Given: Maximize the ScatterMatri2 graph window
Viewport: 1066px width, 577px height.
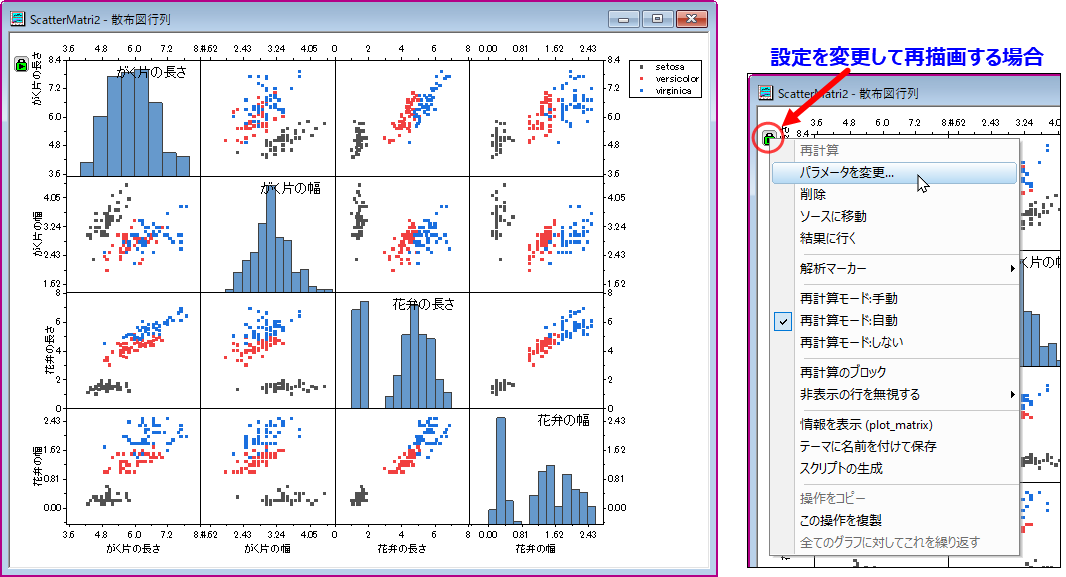Looking at the screenshot, I should pos(657,18).
